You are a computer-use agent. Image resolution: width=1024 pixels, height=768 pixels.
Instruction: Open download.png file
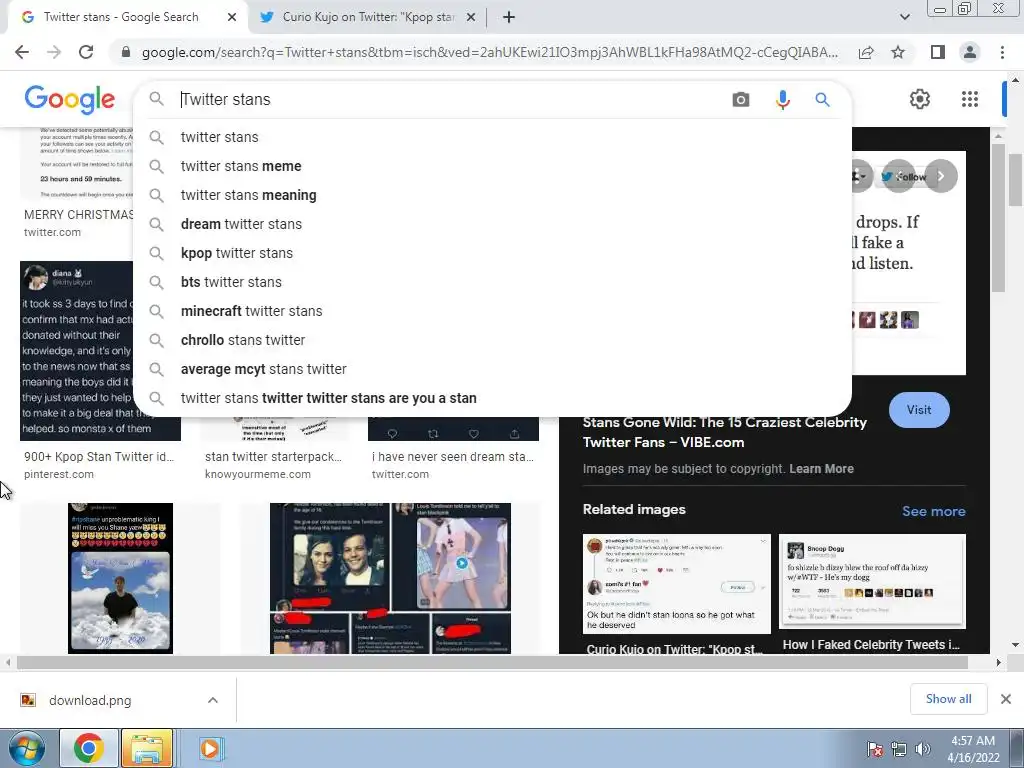click(x=89, y=700)
